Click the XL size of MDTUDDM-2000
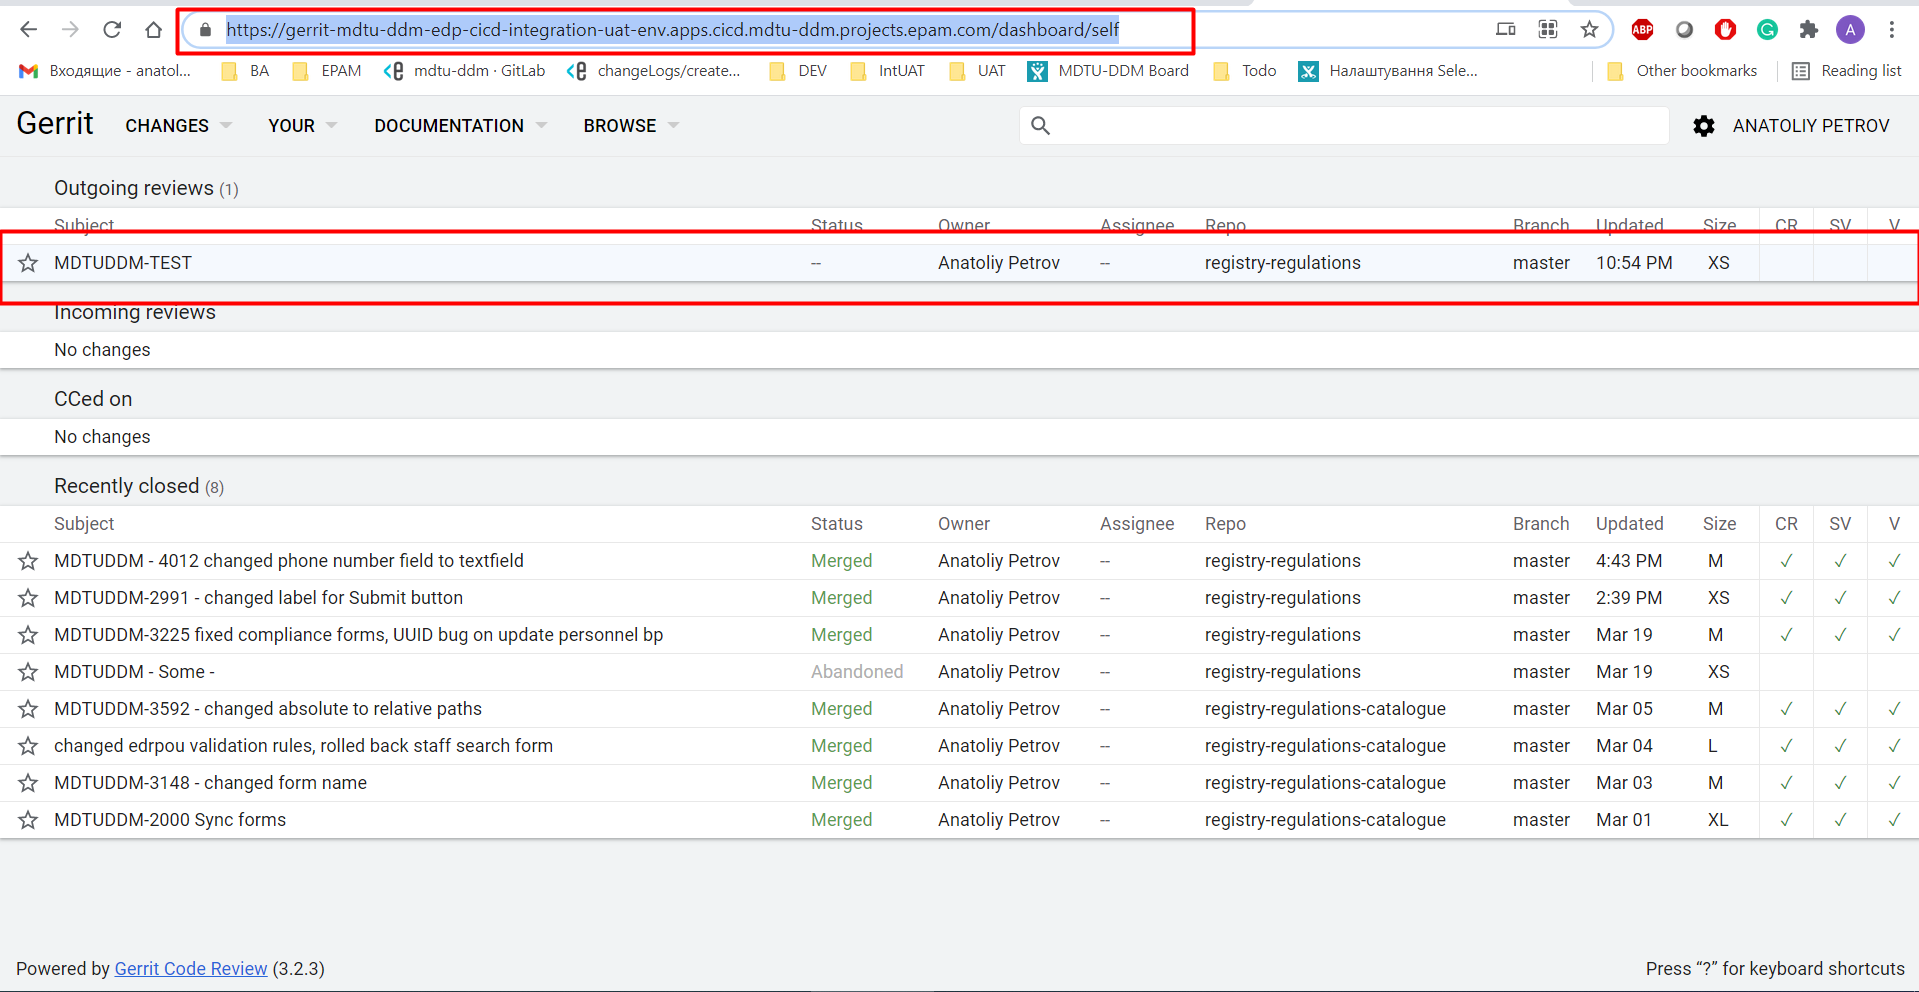1919x992 pixels. point(1717,820)
